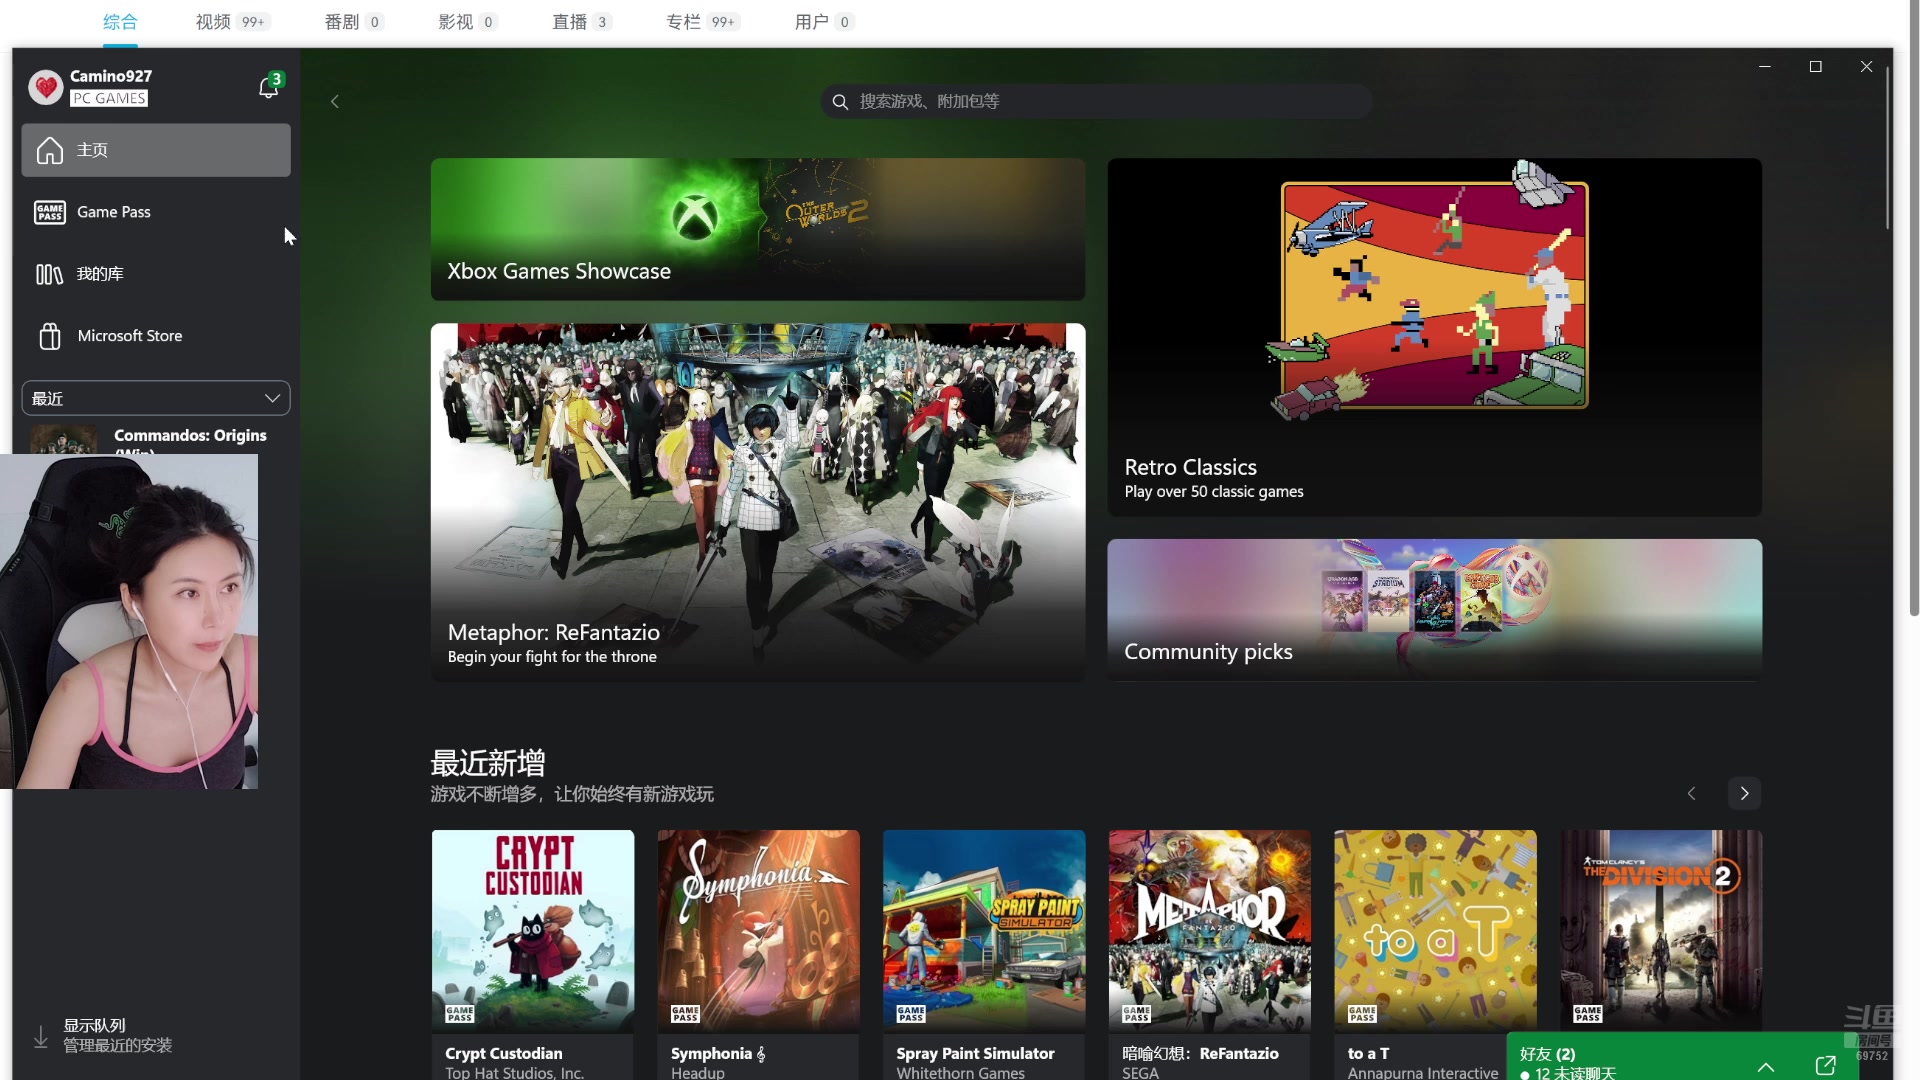The image size is (1920, 1080).
Task: Open the 暗喻幻想 ReFantazio game card
Action: [x=1209, y=954]
